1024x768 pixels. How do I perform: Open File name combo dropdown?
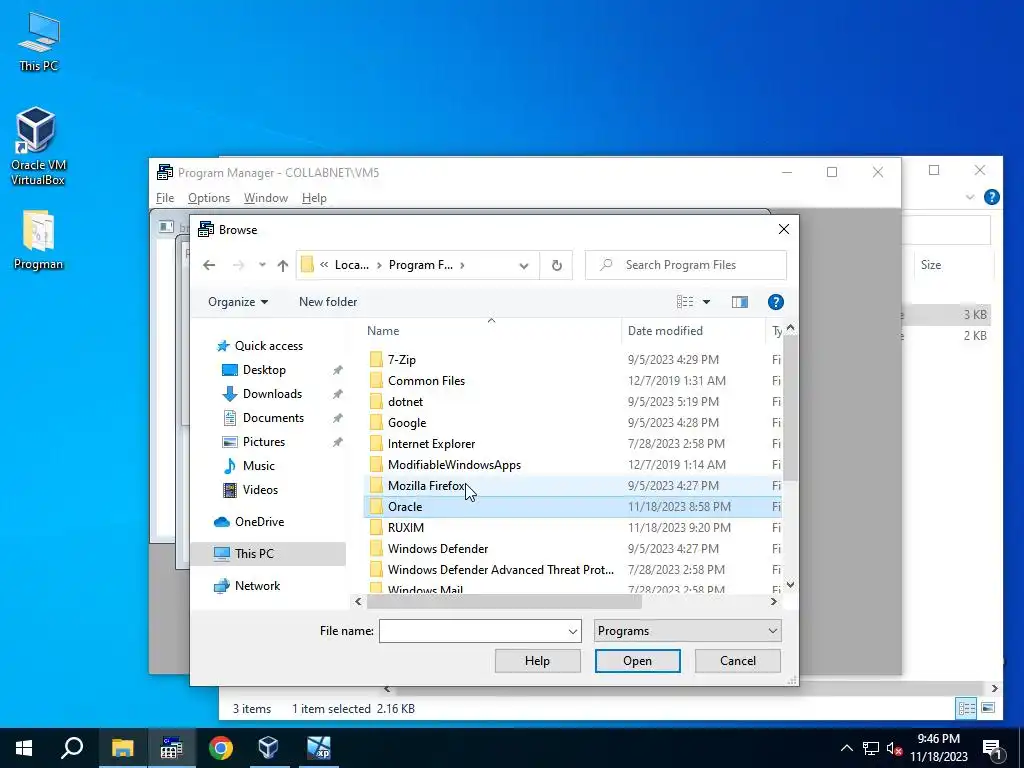(x=573, y=632)
